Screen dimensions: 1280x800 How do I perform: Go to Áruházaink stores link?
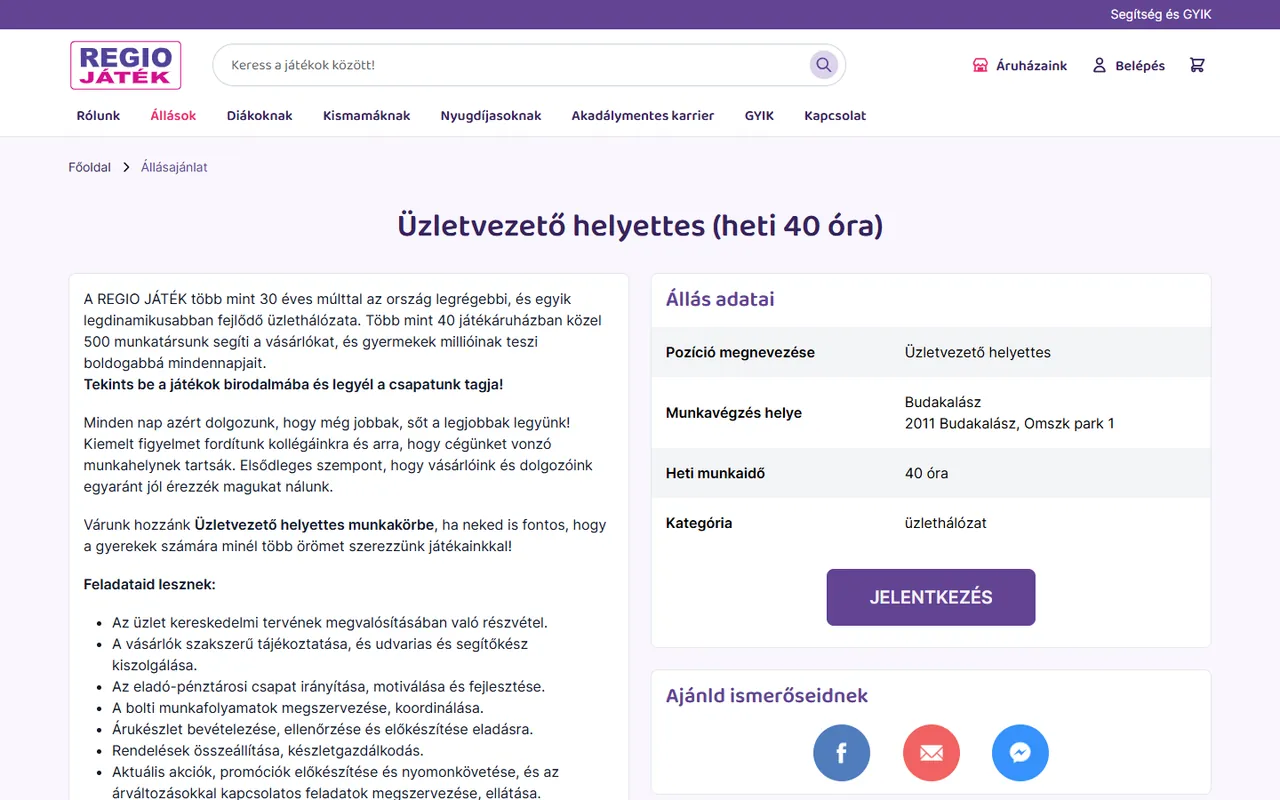1032,65
